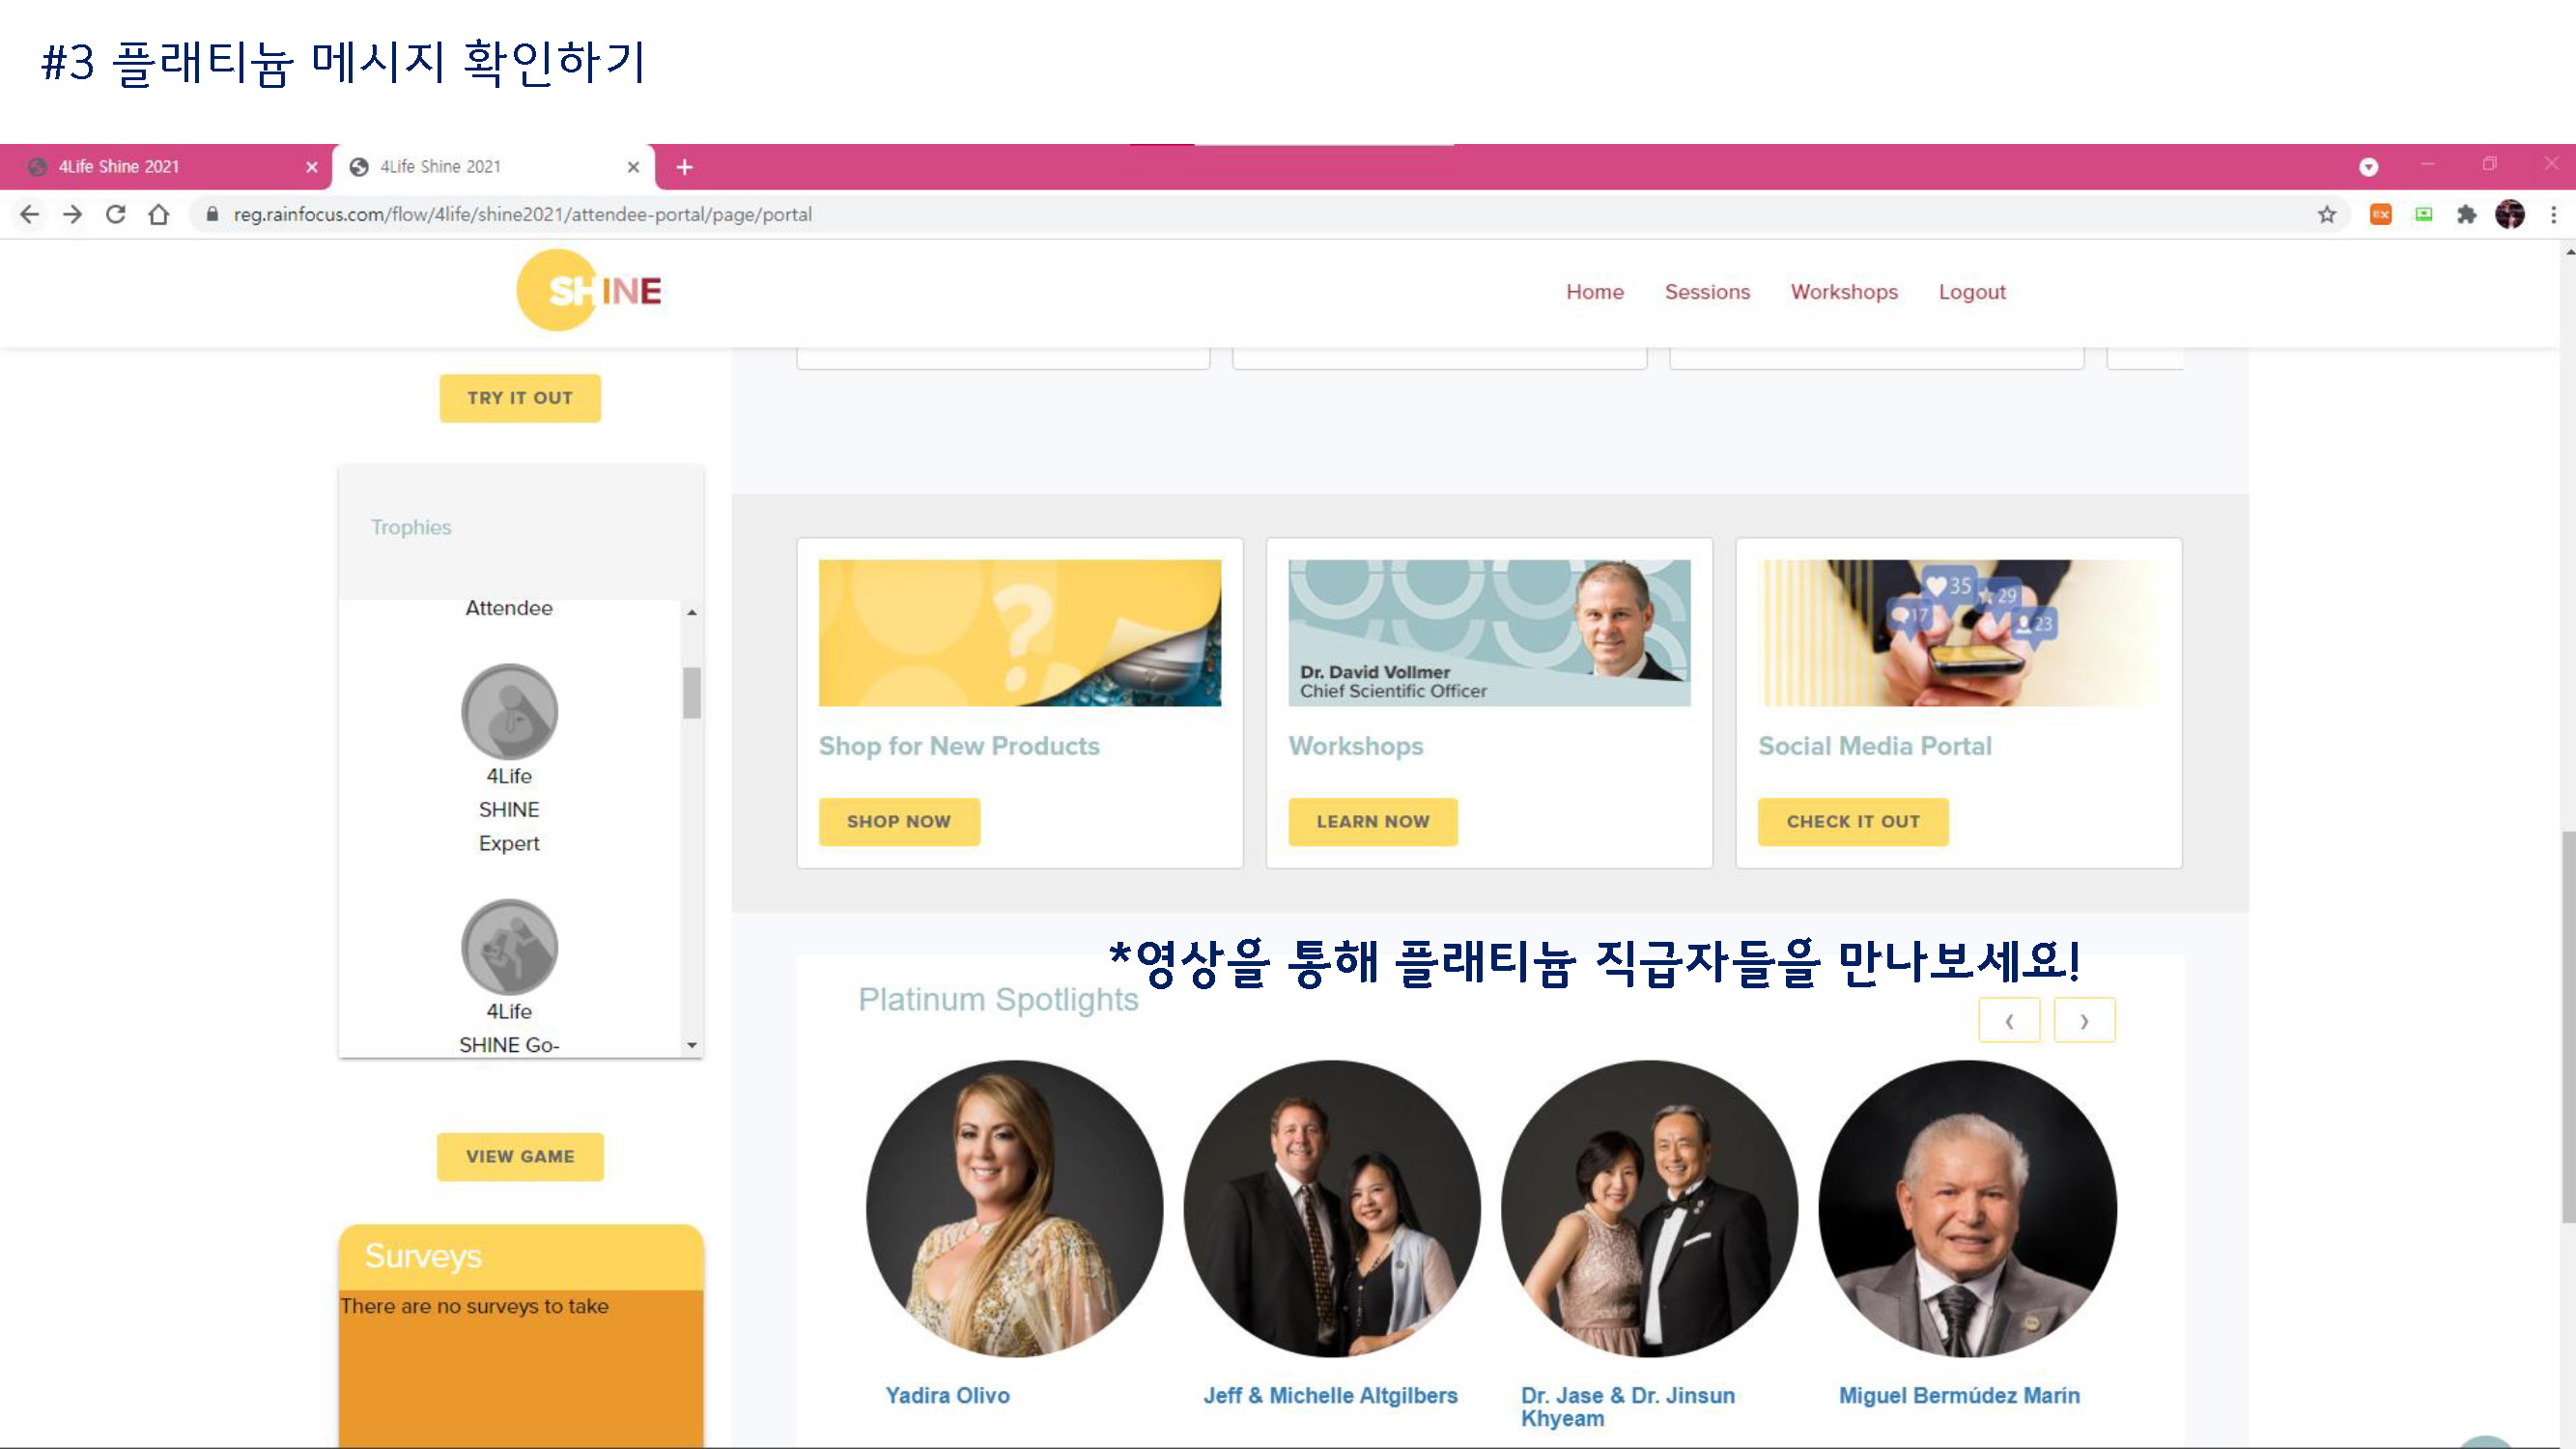Viewport: 2576px width, 1449px height.
Task: Open the Sessions nav link
Action: coord(1707,292)
